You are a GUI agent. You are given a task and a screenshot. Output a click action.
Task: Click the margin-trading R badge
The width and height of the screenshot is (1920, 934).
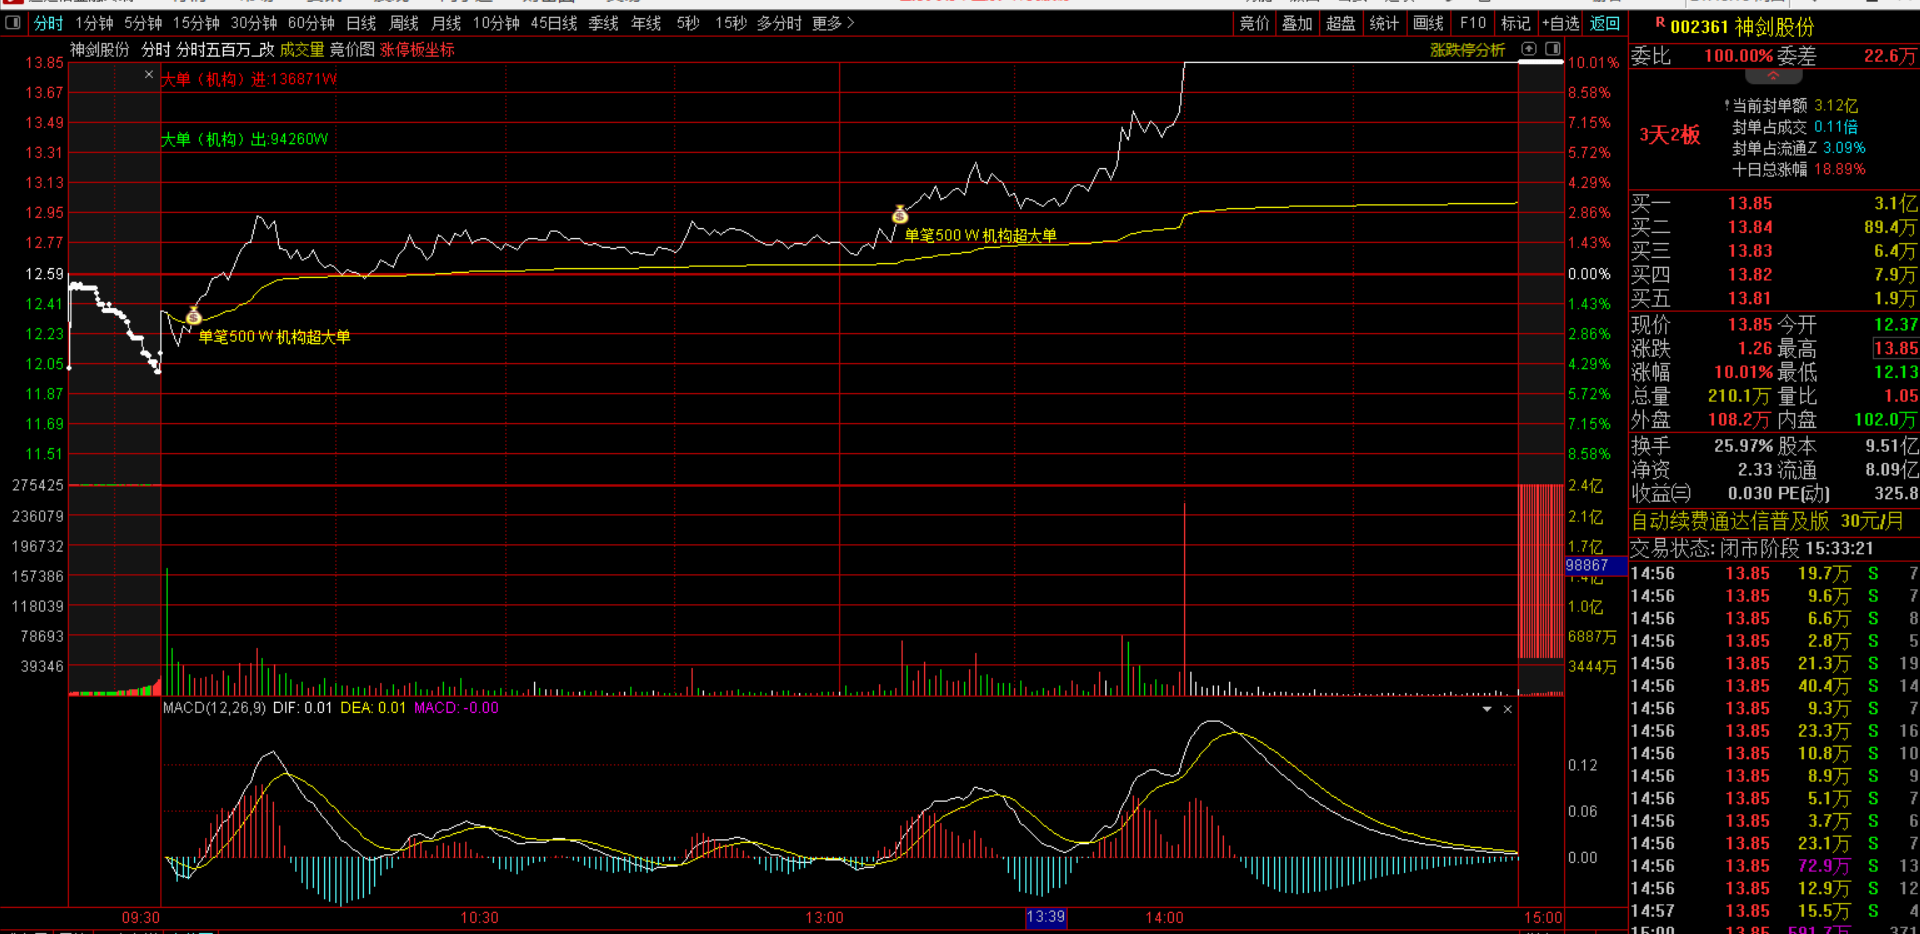click(x=1660, y=23)
